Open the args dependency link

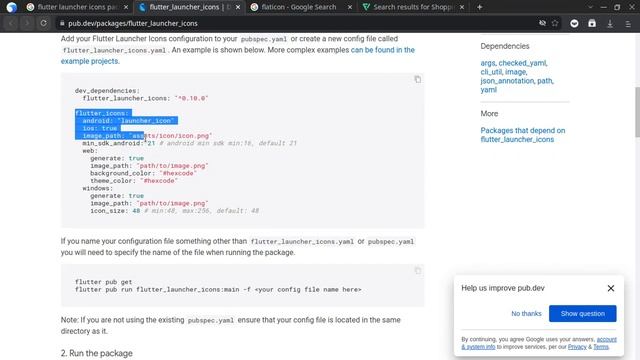tap(487, 63)
